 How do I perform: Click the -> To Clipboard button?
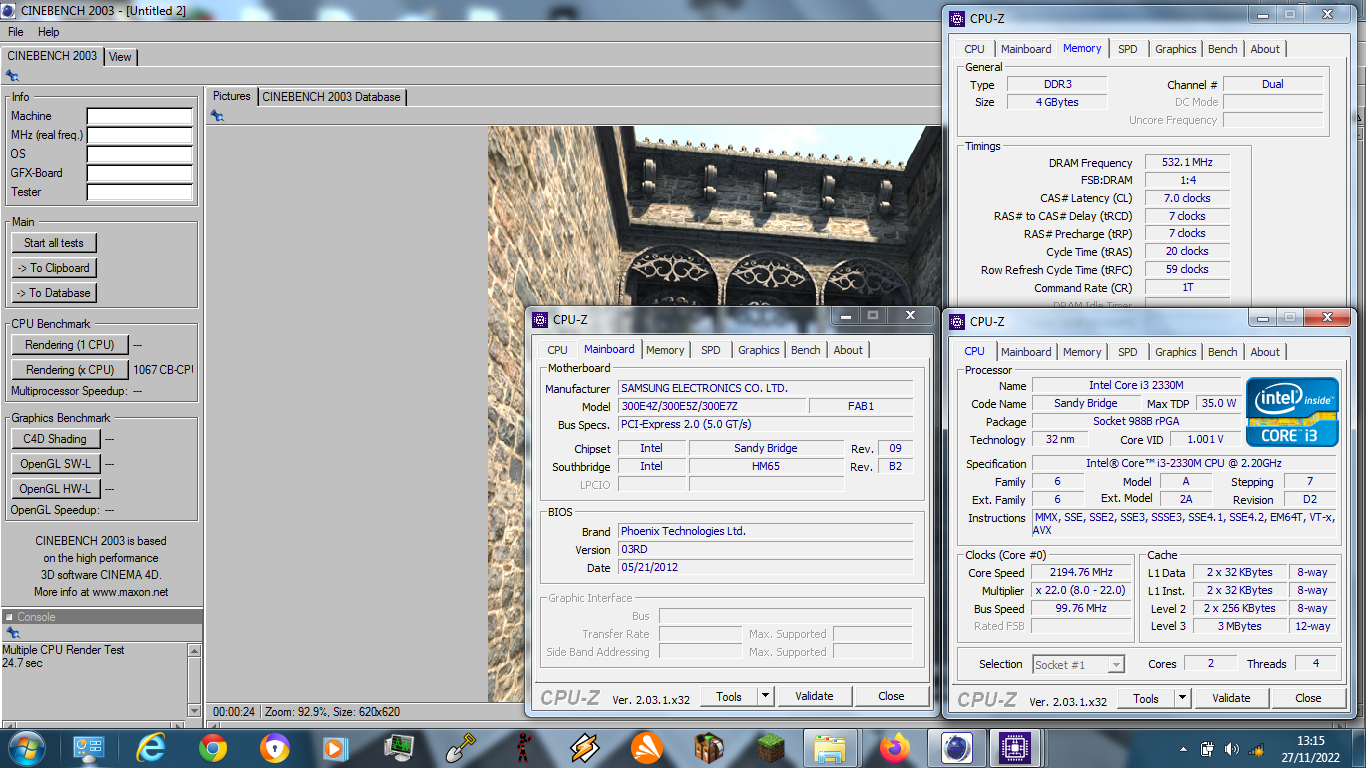pyautogui.click(x=54, y=268)
